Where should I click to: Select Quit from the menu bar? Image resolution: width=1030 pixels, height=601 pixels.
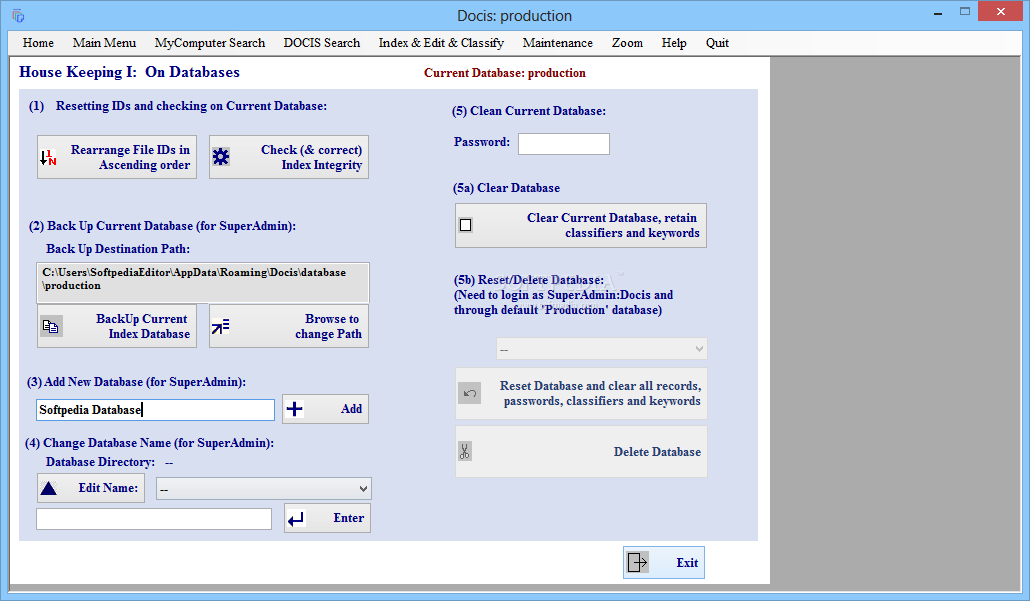point(717,43)
